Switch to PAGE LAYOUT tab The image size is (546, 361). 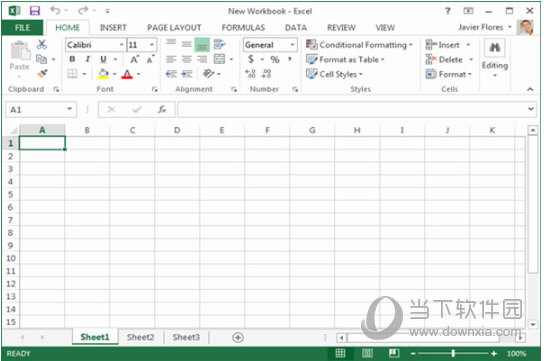point(174,28)
